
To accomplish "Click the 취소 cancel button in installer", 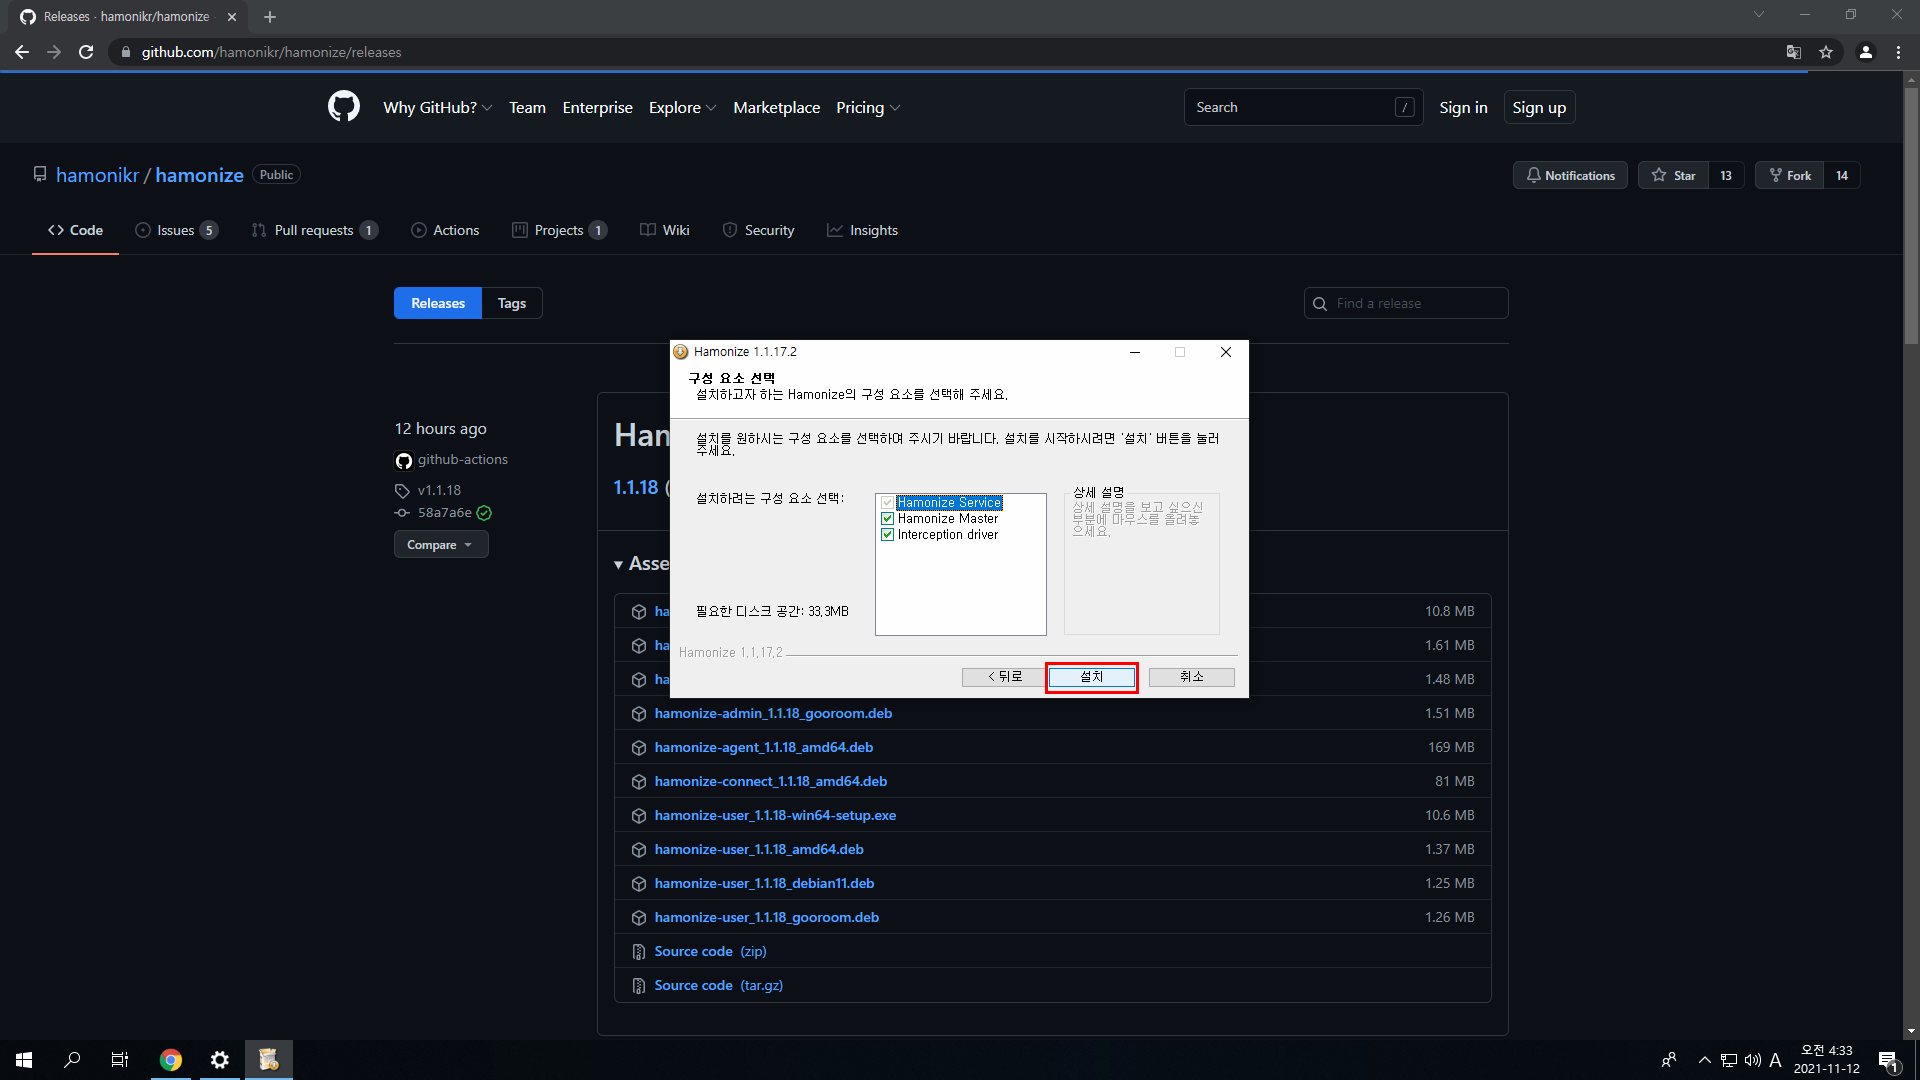I will click(x=1192, y=677).
